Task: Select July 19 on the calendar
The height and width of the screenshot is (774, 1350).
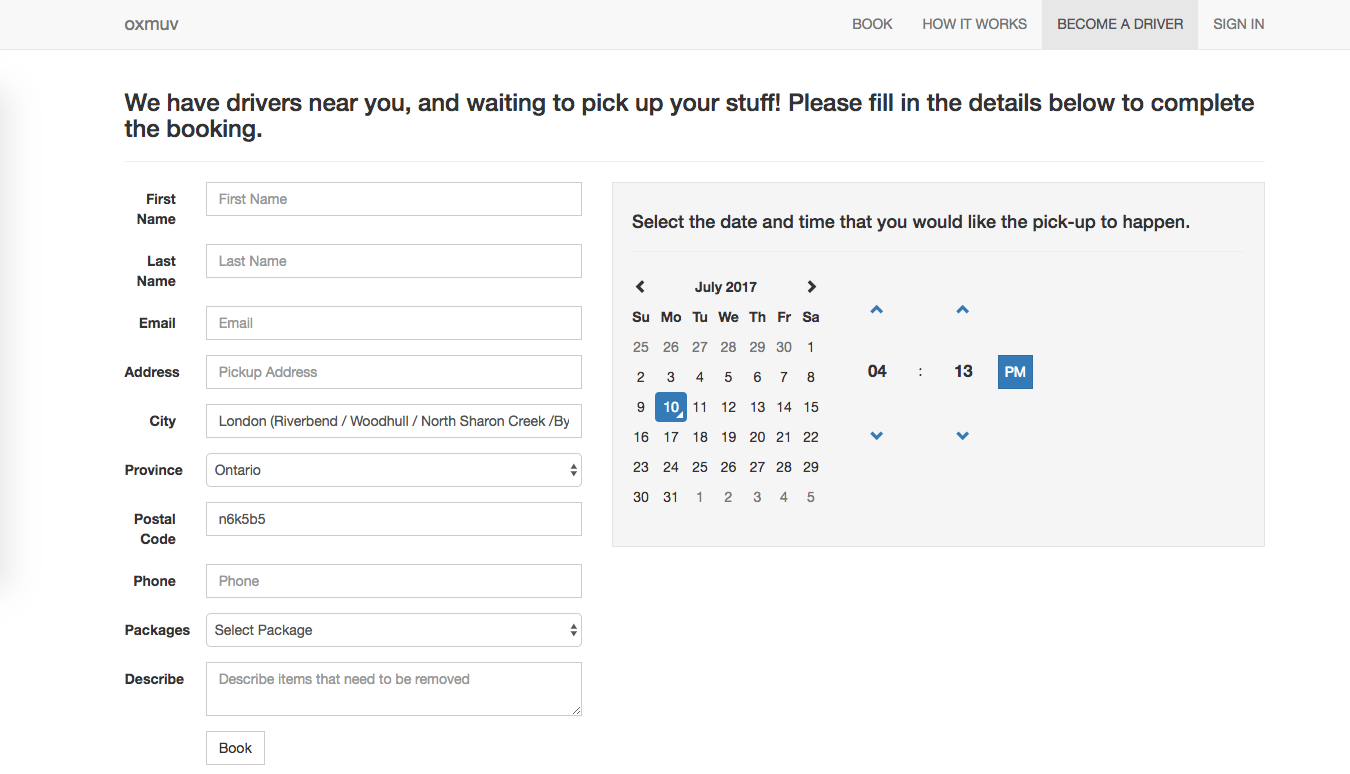Action: pyautogui.click(x=728, y=437)
